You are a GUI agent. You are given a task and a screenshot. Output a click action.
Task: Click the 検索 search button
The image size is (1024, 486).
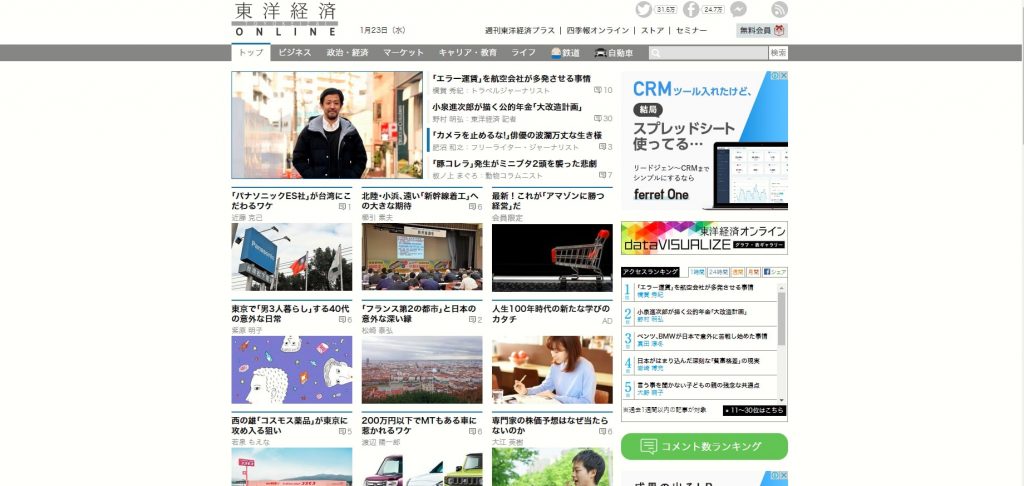[x=778, y=53]
